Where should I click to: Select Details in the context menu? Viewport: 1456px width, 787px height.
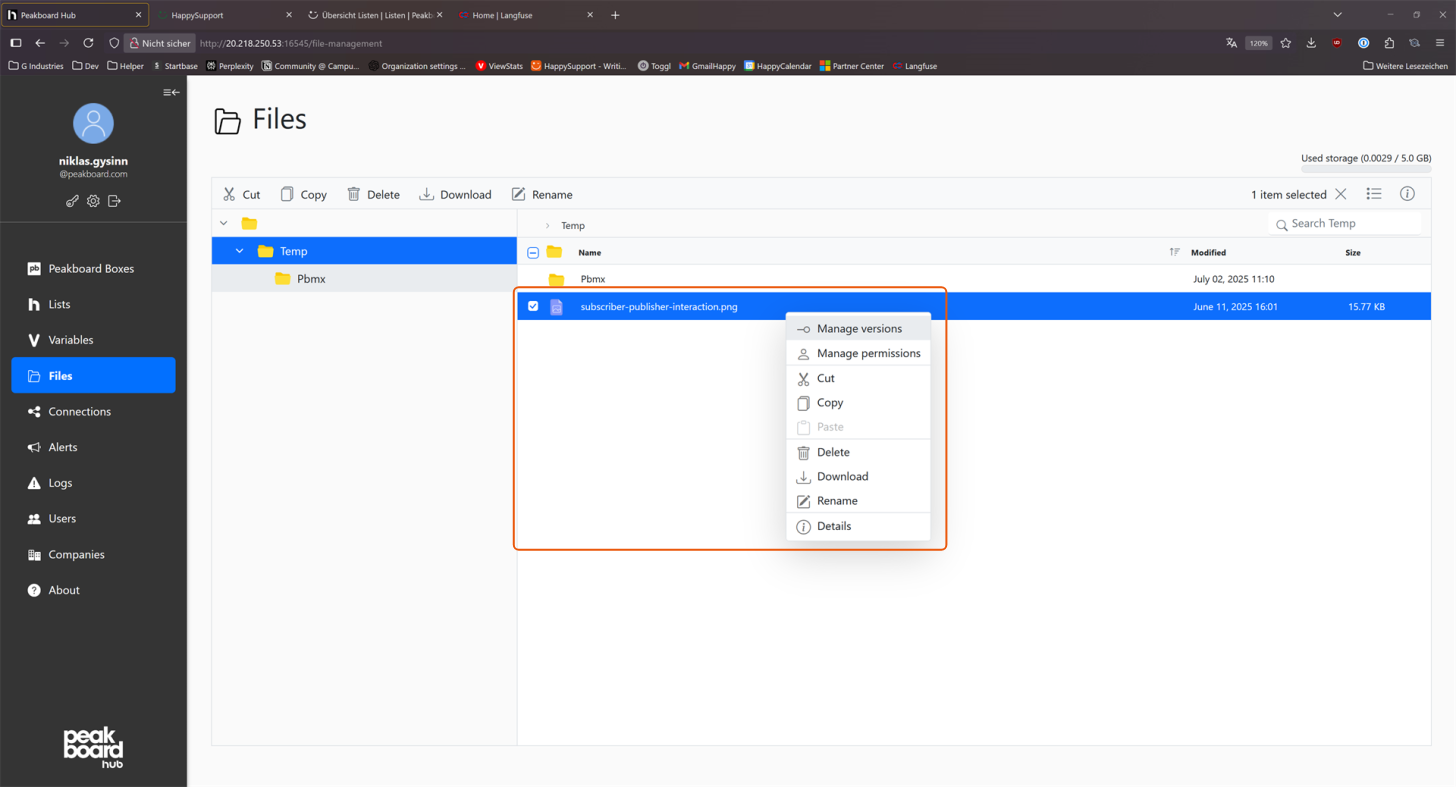click(x=833, y=526)
